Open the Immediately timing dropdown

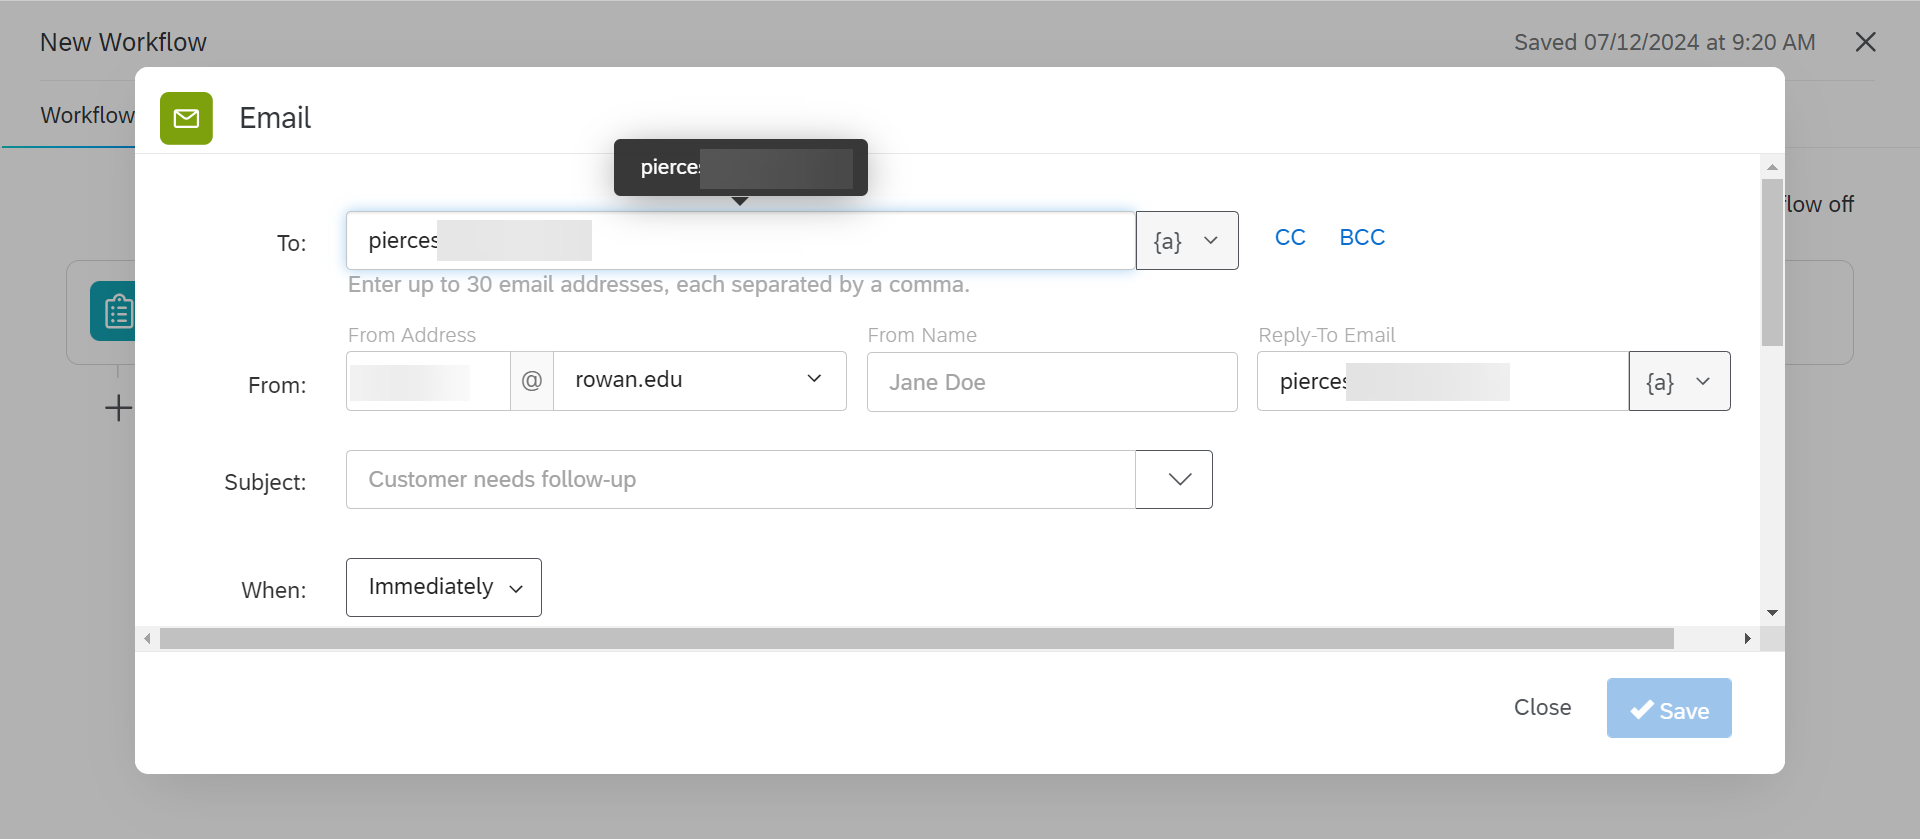tap(444, 587)
